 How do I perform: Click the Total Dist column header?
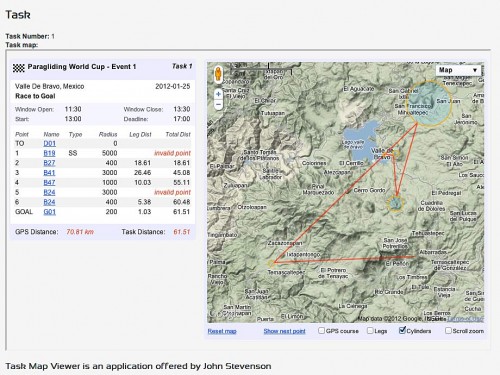178,134
